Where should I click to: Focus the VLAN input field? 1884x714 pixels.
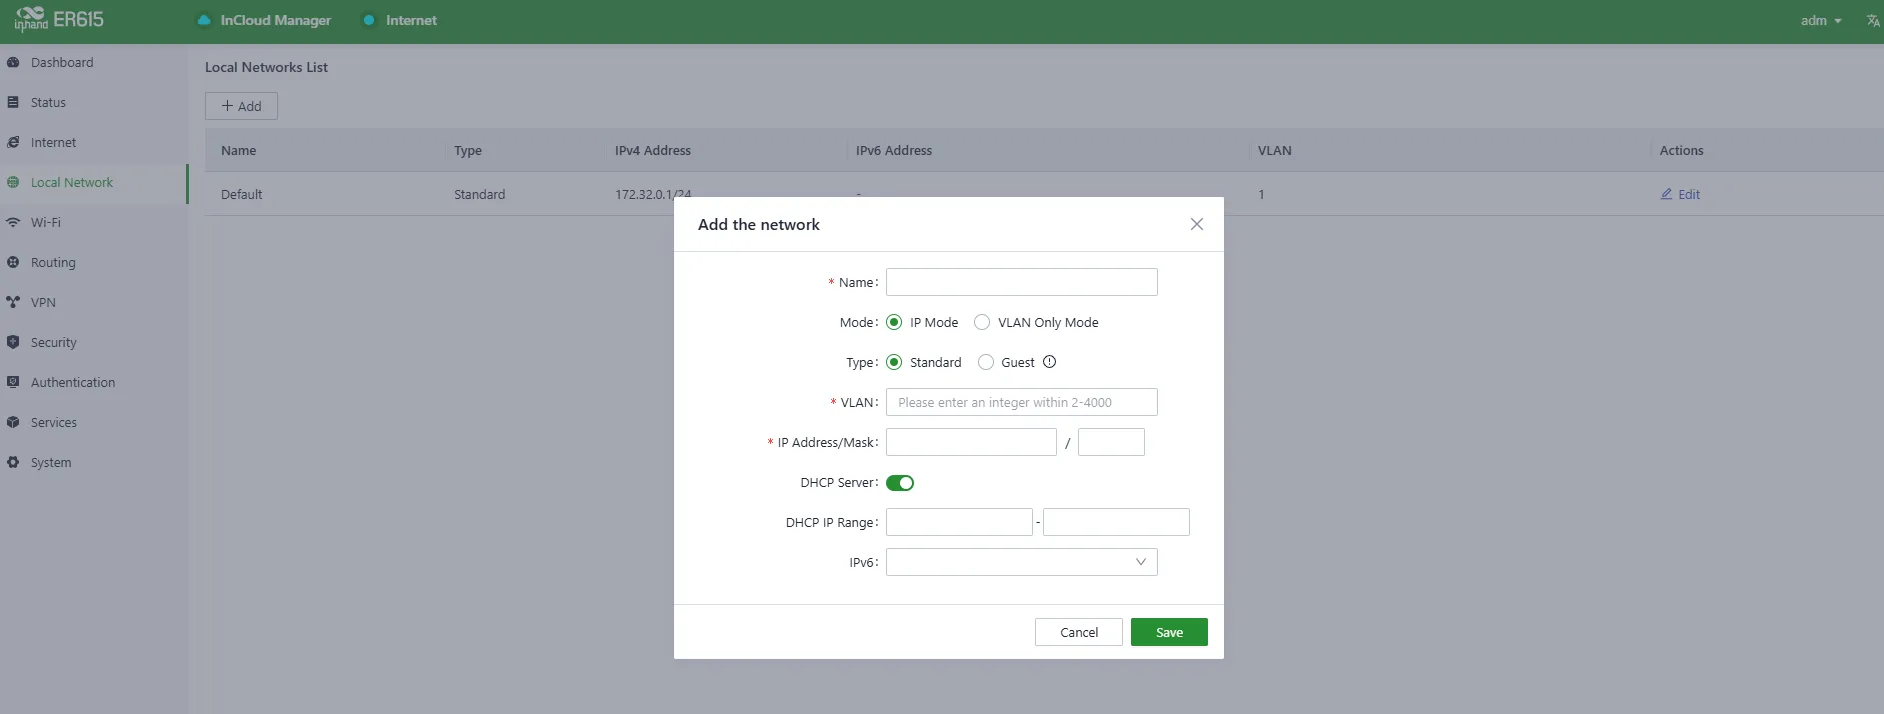[1022, 402]
